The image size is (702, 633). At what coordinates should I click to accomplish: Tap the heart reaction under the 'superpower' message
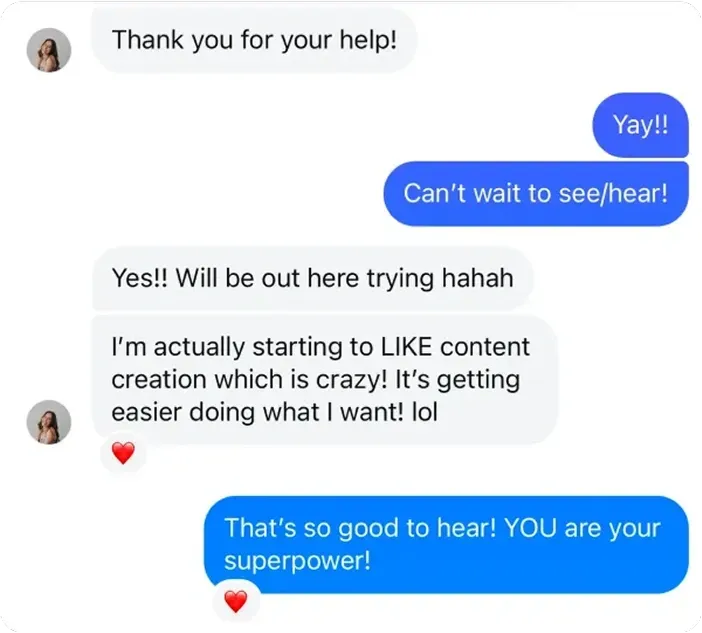[235, 601]
